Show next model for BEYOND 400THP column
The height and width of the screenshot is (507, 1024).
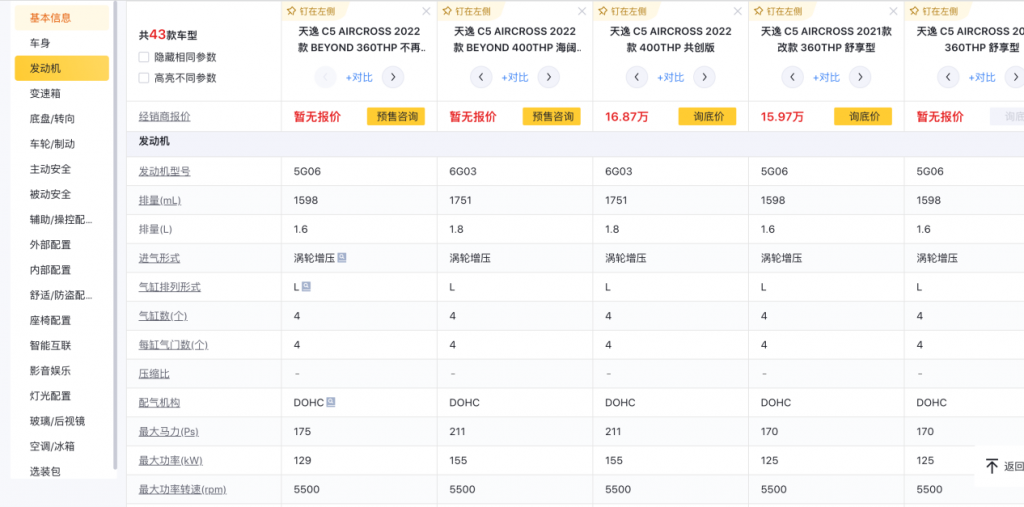[x=549, y=77]
